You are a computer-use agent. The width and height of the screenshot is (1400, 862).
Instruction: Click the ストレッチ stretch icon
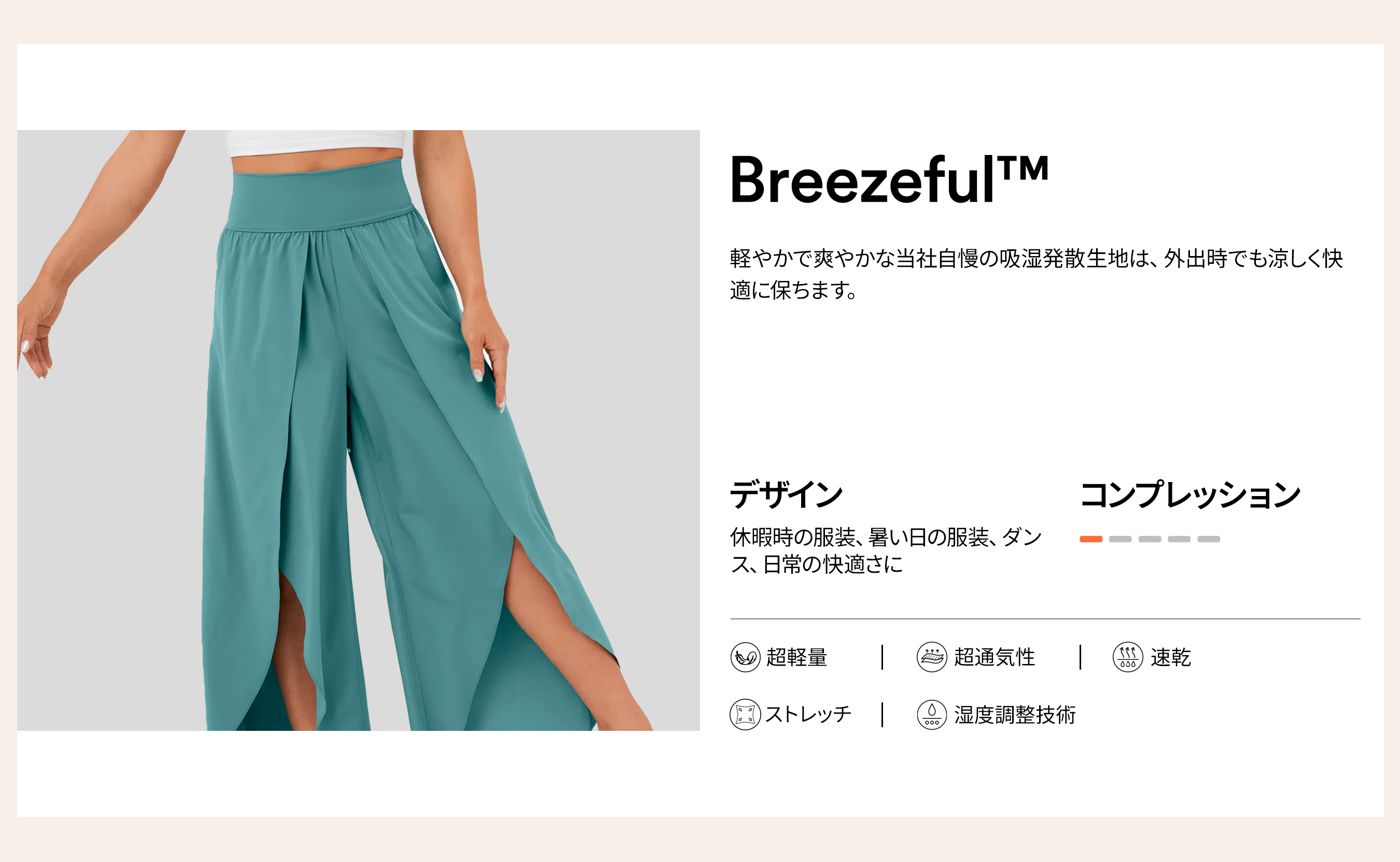pos(745,715)
